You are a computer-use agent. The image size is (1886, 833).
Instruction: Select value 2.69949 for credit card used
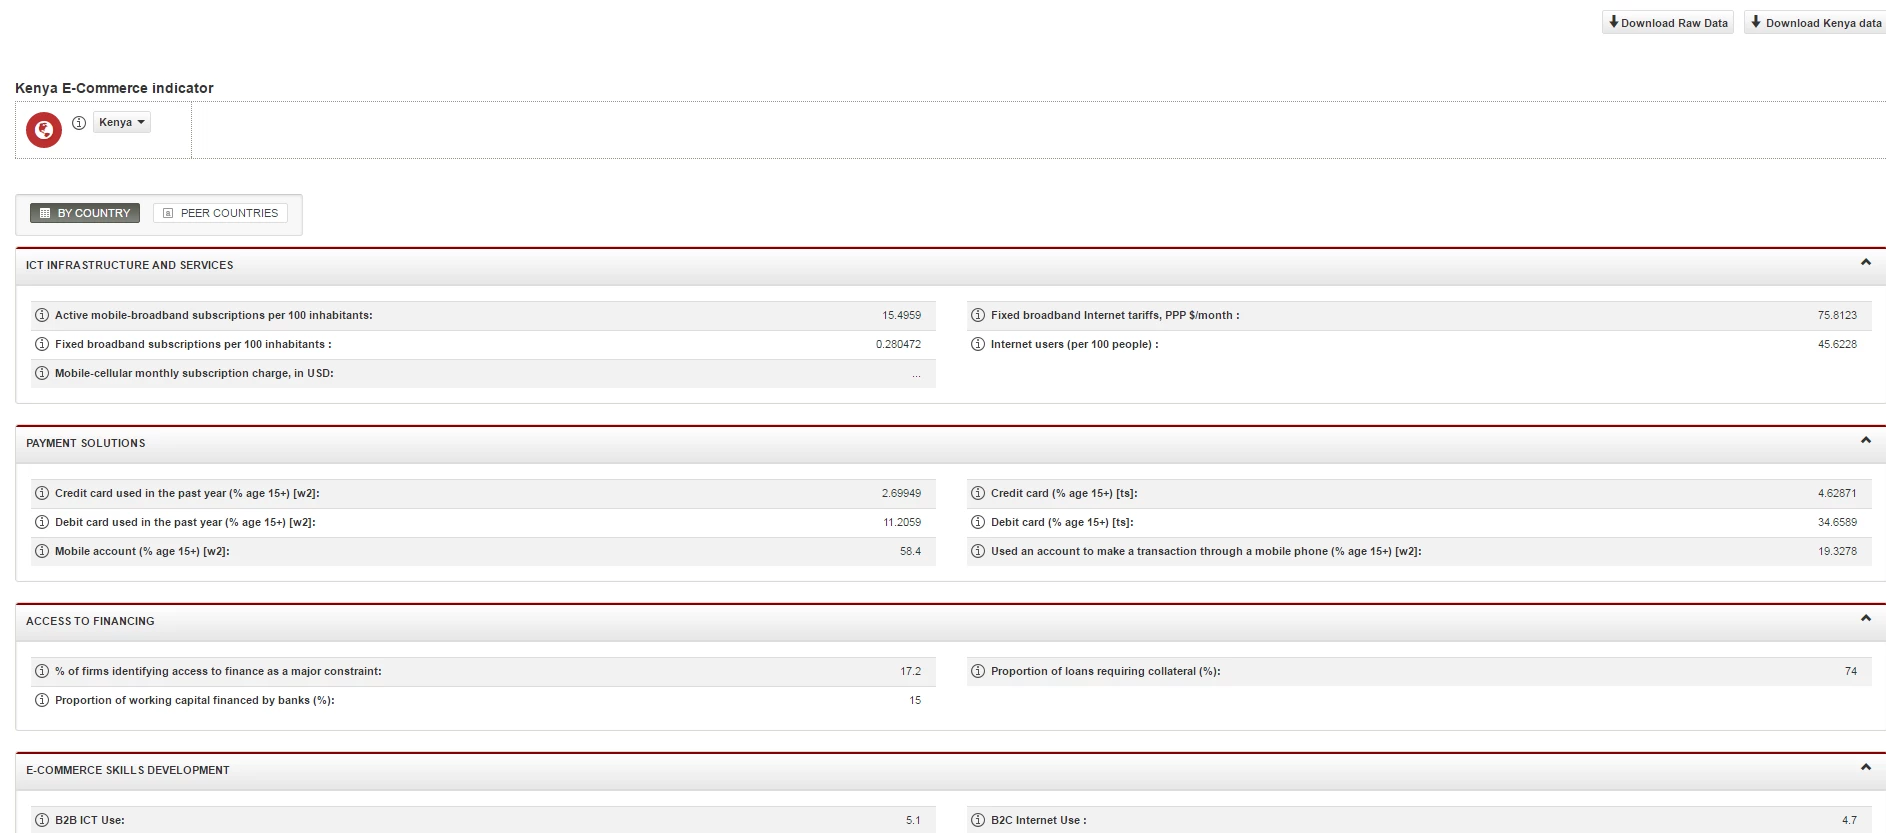click(x=901, y=493)
